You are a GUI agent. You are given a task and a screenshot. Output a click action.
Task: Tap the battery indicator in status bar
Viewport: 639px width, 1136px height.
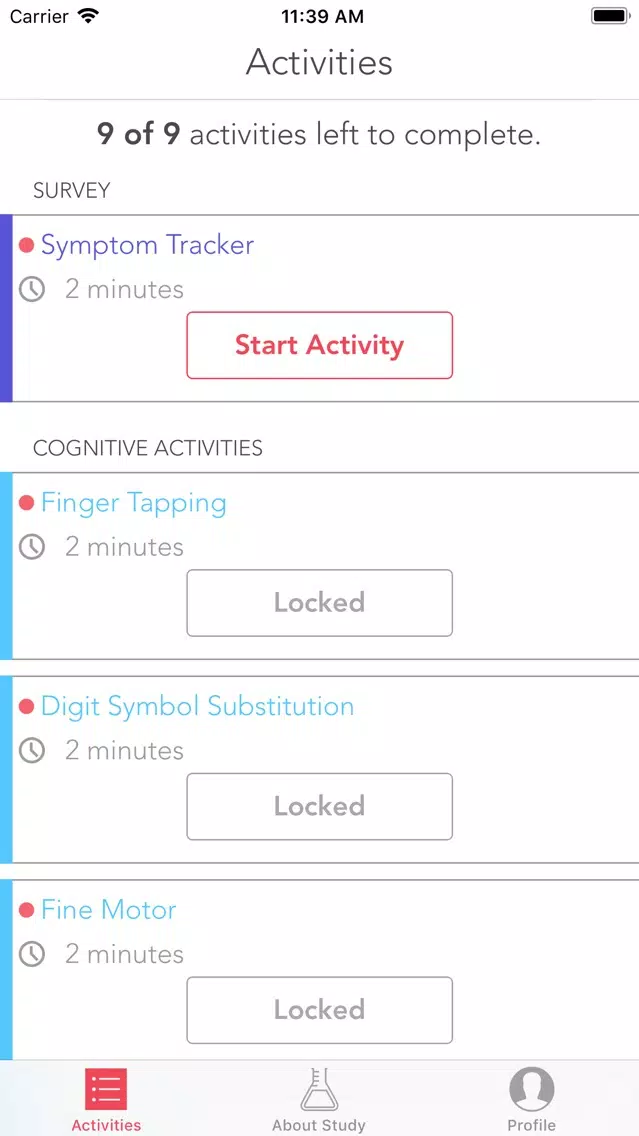611,16
